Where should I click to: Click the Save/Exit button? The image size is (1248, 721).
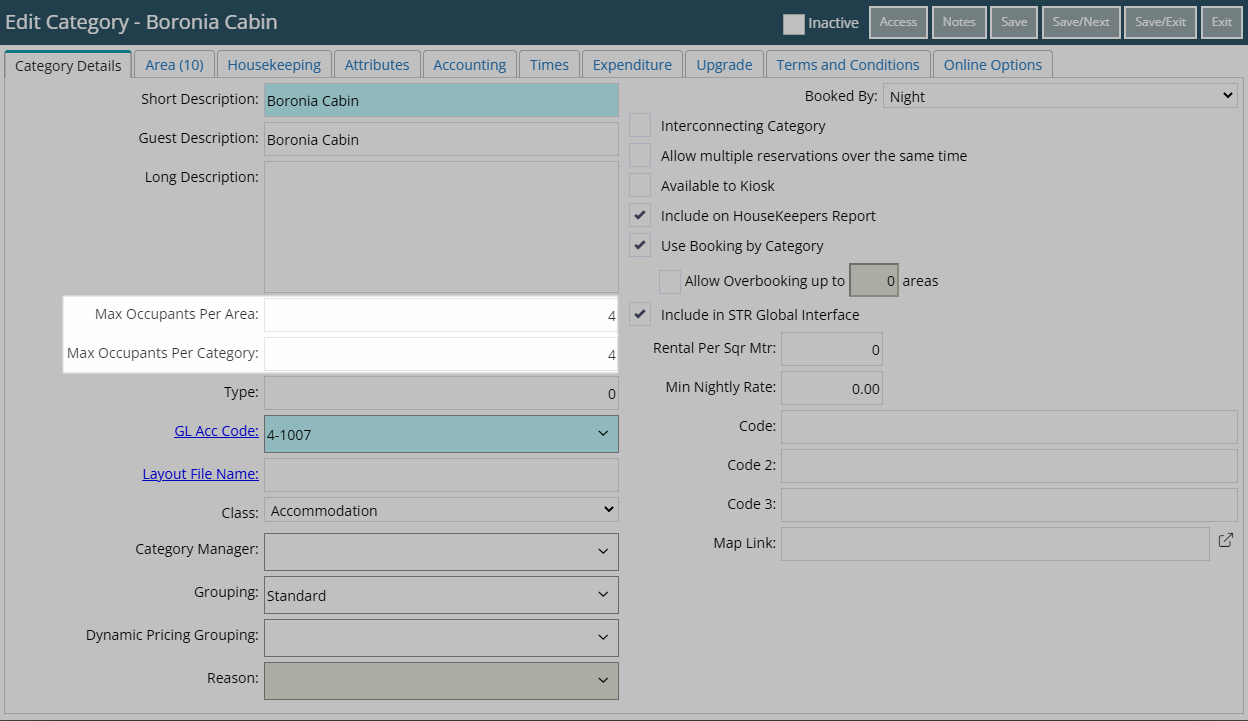[1160, 22]
